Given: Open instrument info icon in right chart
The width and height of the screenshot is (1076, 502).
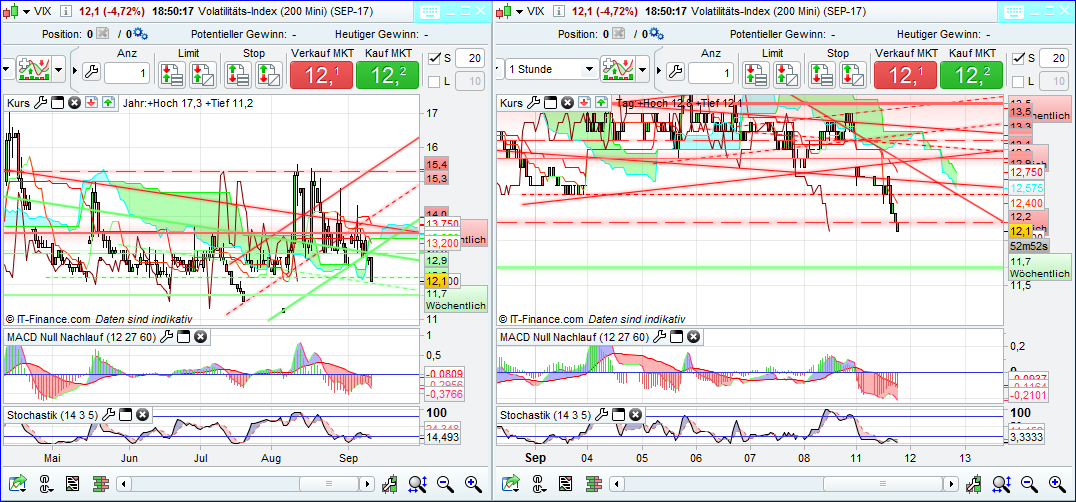Looking at the screenshot, I should (557, 11).
